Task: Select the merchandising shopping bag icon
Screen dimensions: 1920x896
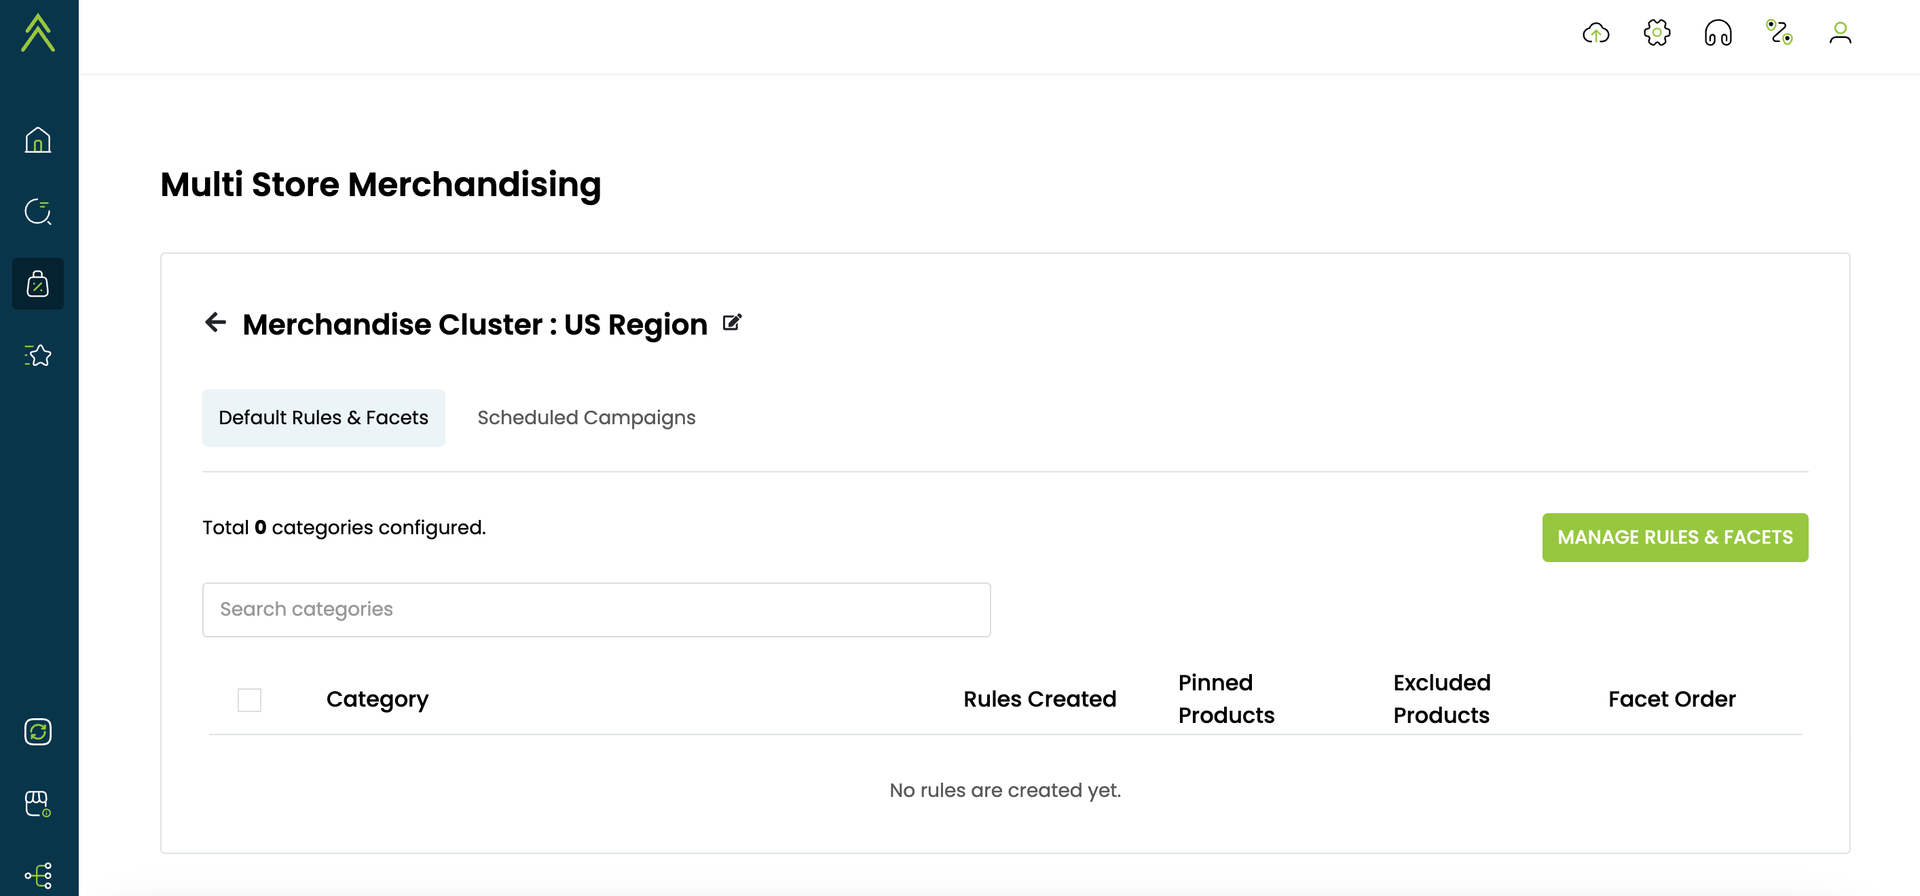Action: 38,284
